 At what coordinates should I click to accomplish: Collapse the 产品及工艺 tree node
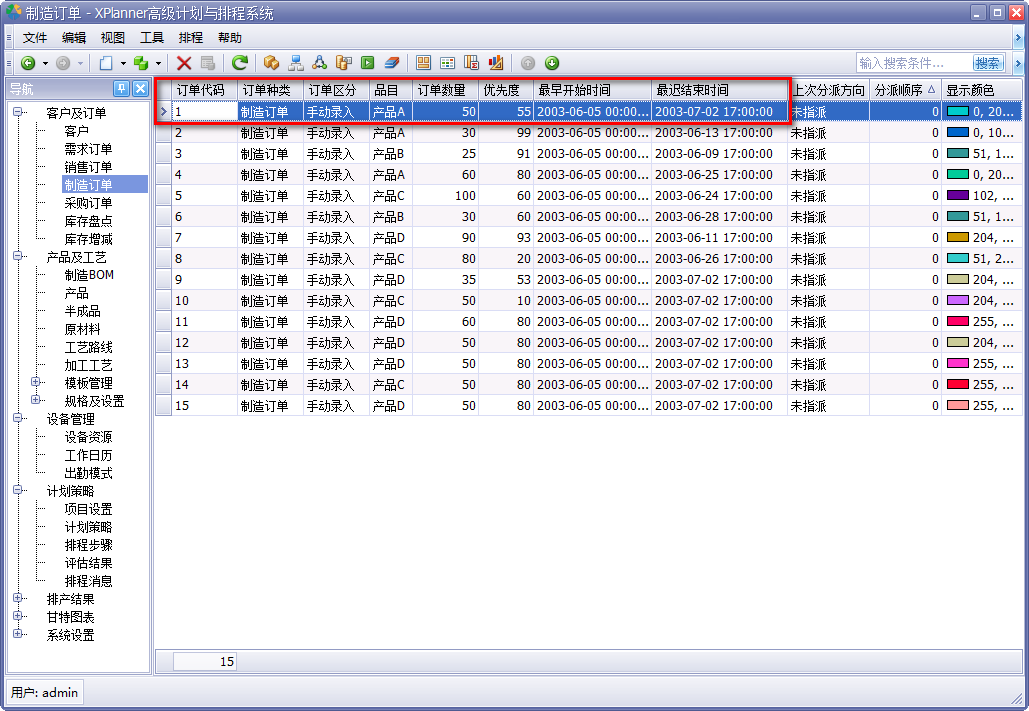[18, 257]
